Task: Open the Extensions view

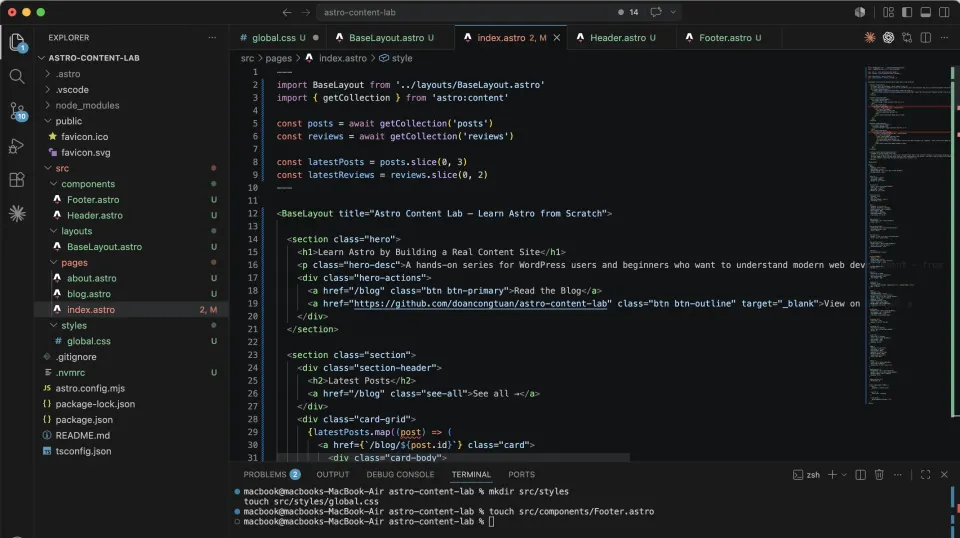Action: click(x=17, y=179)
